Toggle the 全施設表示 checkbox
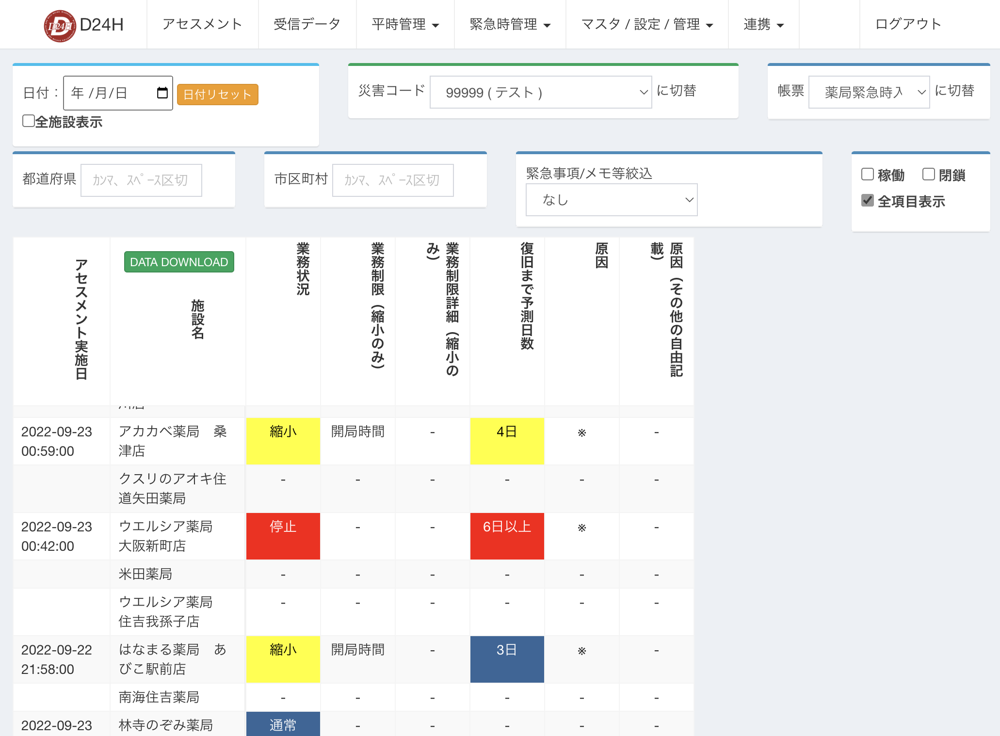1000x736 pixels. coord(28,121)
